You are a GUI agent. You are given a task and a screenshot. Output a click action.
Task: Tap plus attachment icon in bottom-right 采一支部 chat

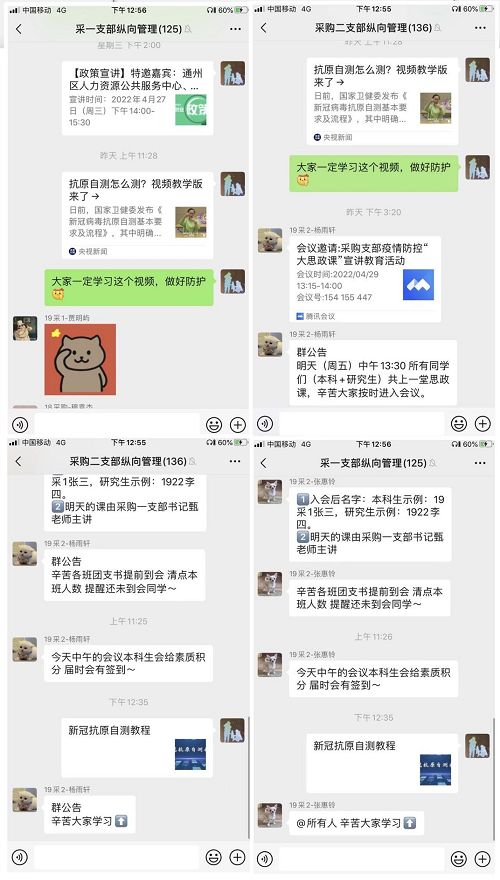483,858
